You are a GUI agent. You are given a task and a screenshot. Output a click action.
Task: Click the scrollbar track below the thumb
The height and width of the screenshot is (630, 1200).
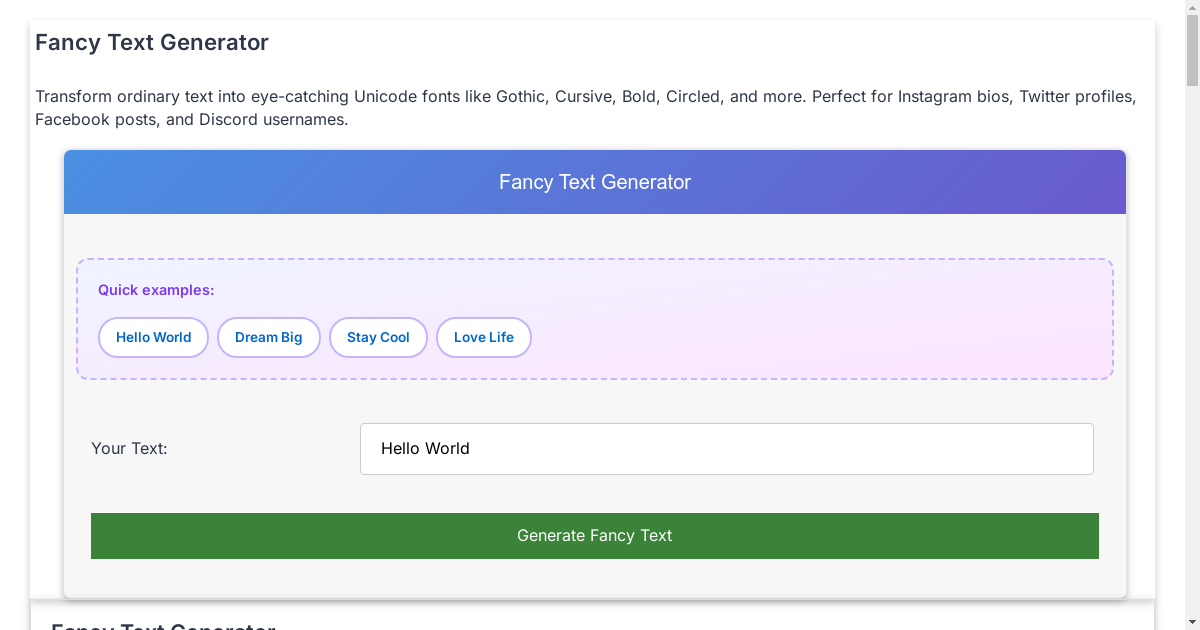pyautogui.click(x=1192, y=300)
